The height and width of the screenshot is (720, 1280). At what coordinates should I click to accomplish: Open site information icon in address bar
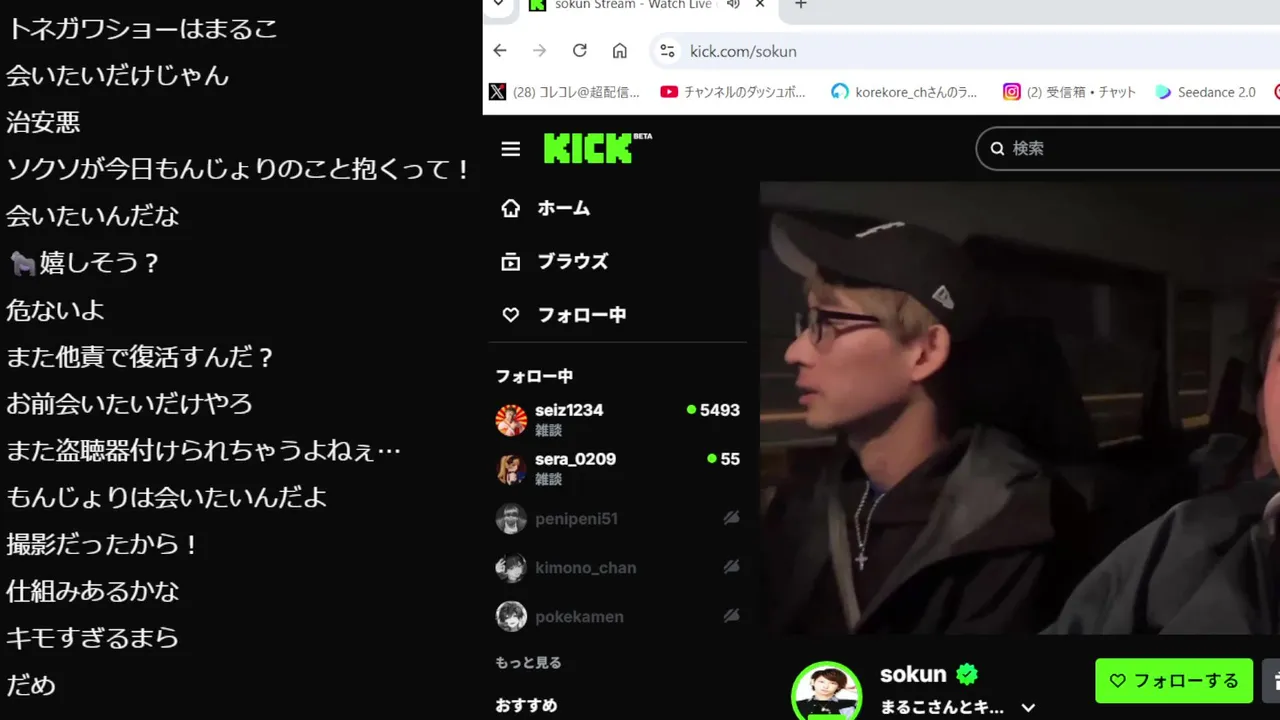click(667, 51)
